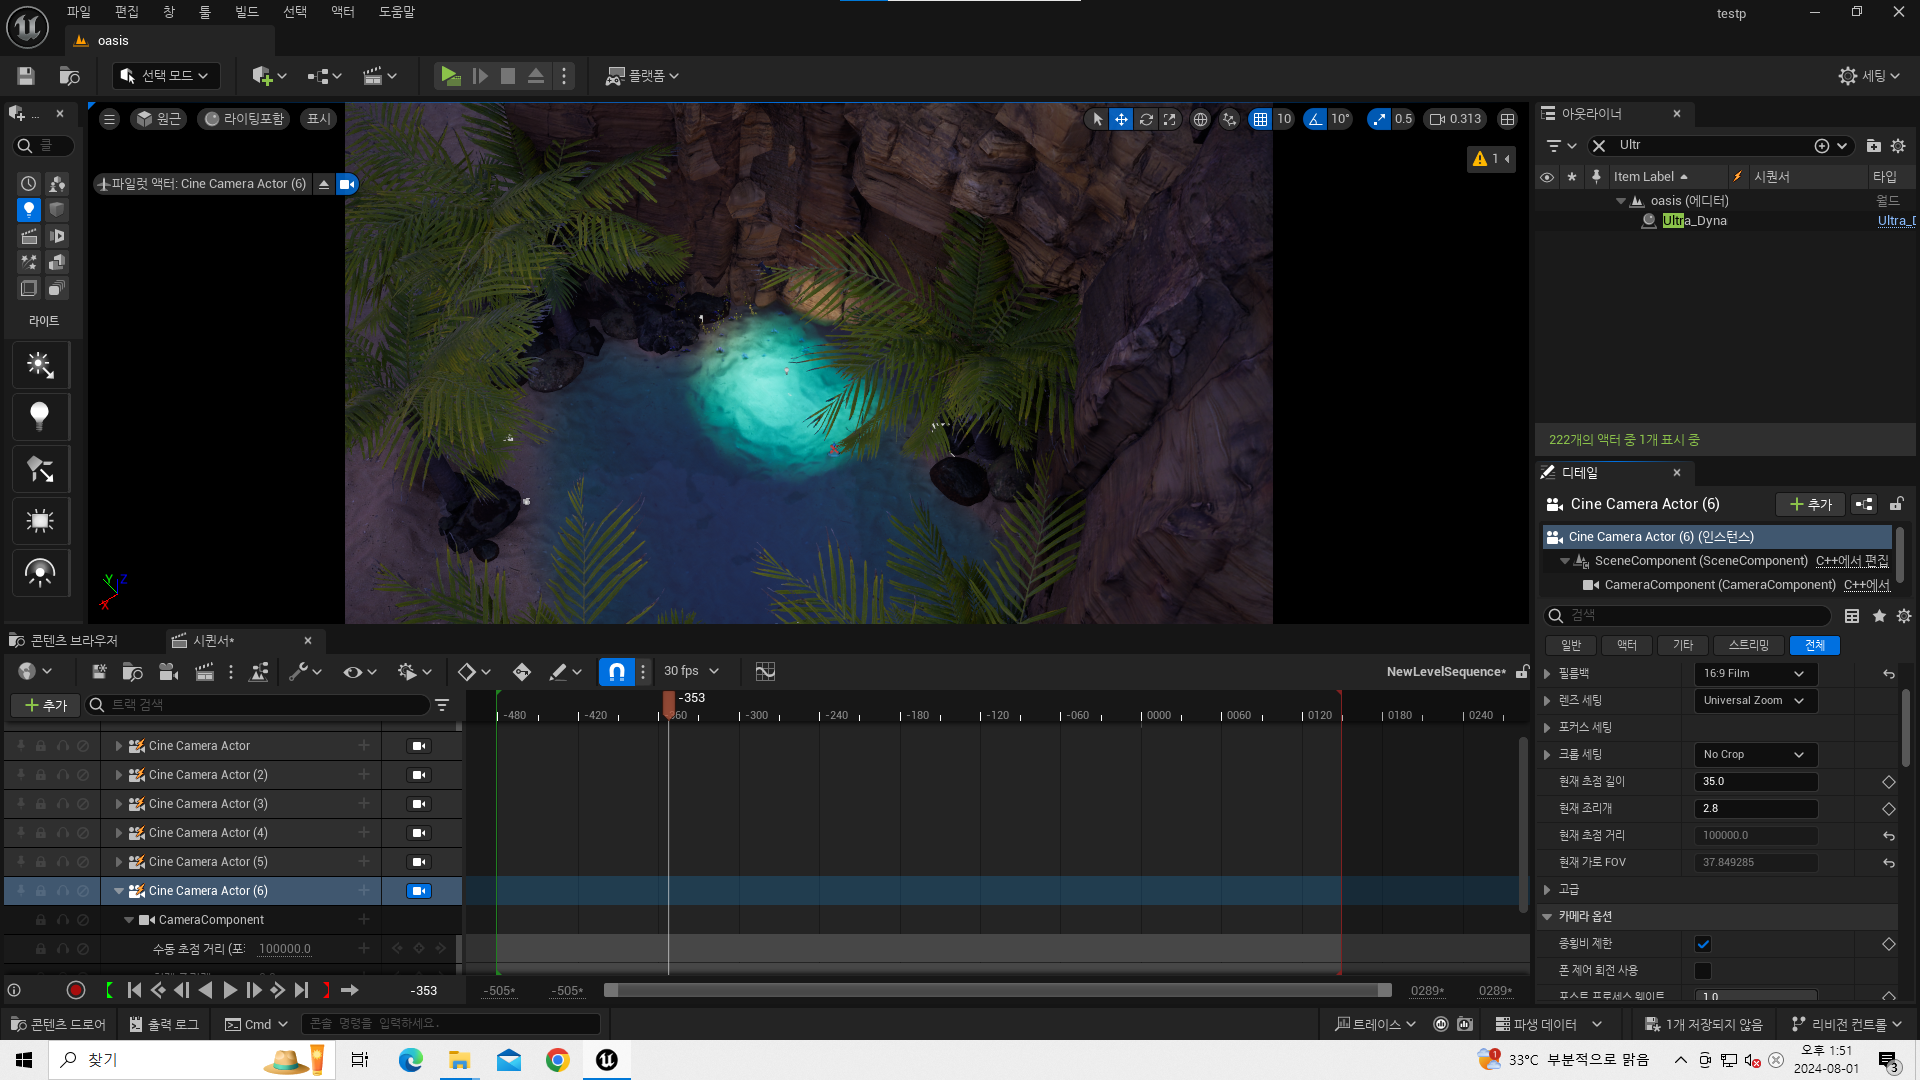Select the point light icon in Lights panel
This screenshot has height=1080, width=1920.
point(40,416)
